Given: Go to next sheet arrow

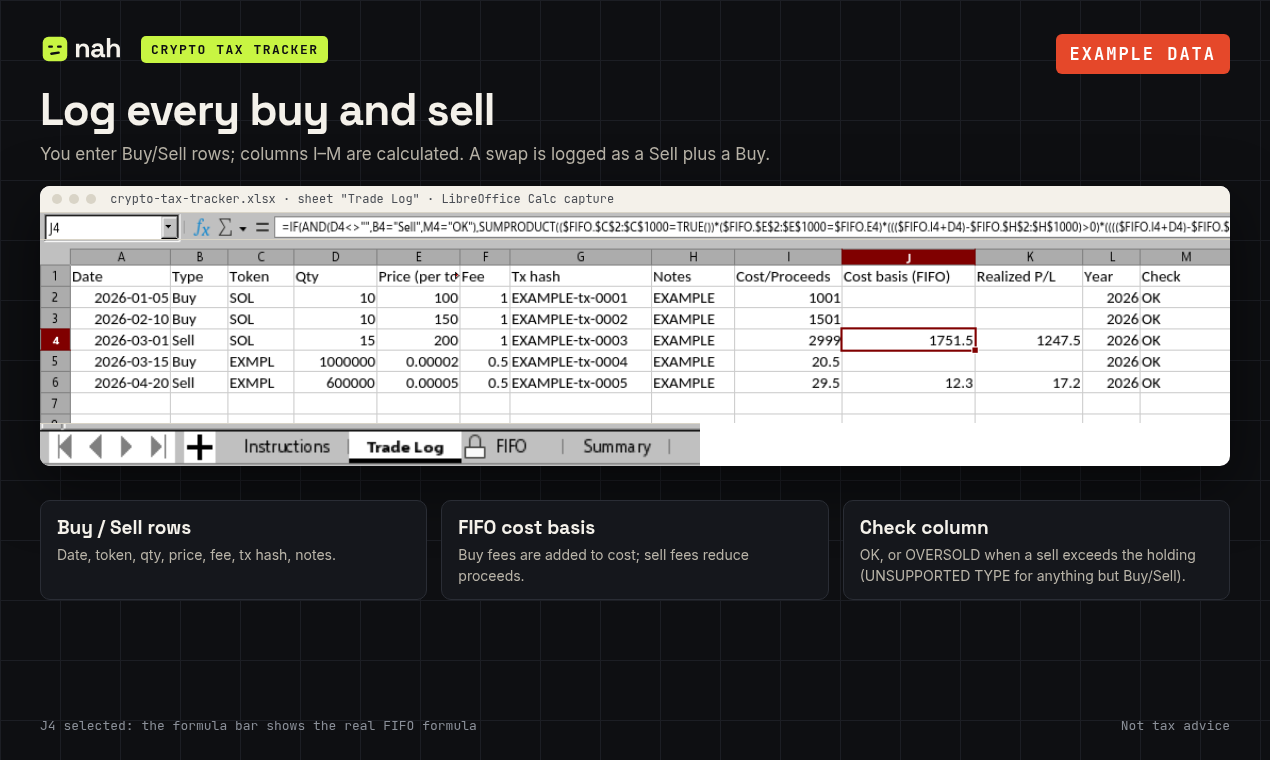Looking at the screenshot, I should tap(126, 446).
